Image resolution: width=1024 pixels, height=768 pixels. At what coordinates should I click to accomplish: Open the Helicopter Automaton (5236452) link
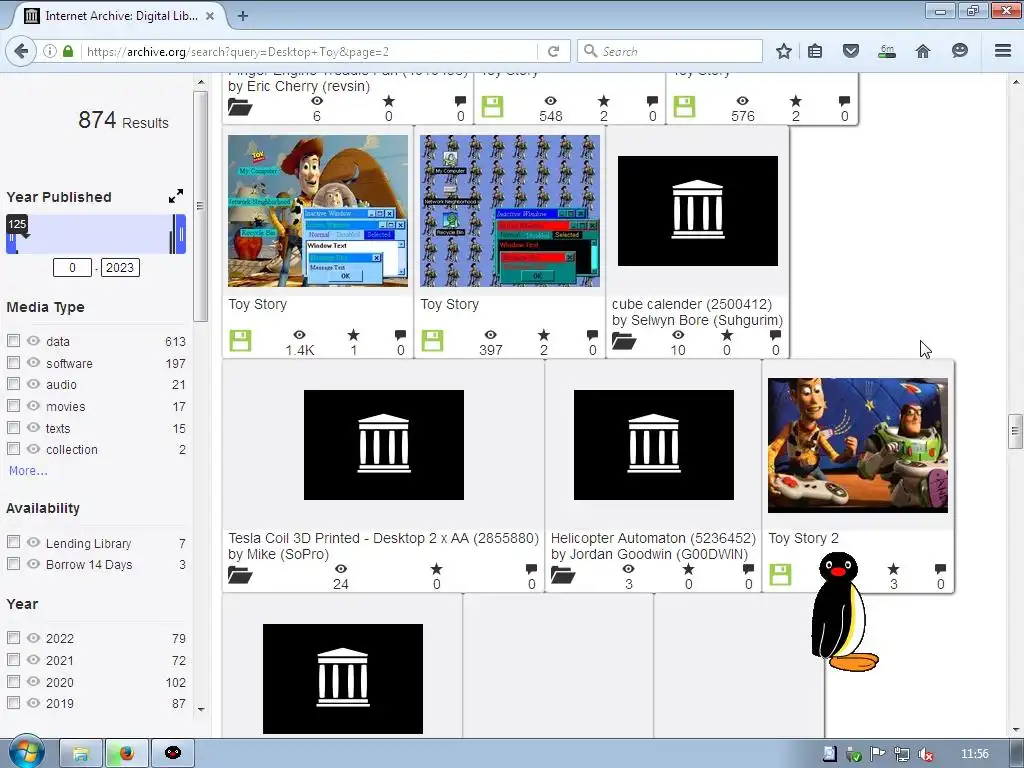[653, 538]
